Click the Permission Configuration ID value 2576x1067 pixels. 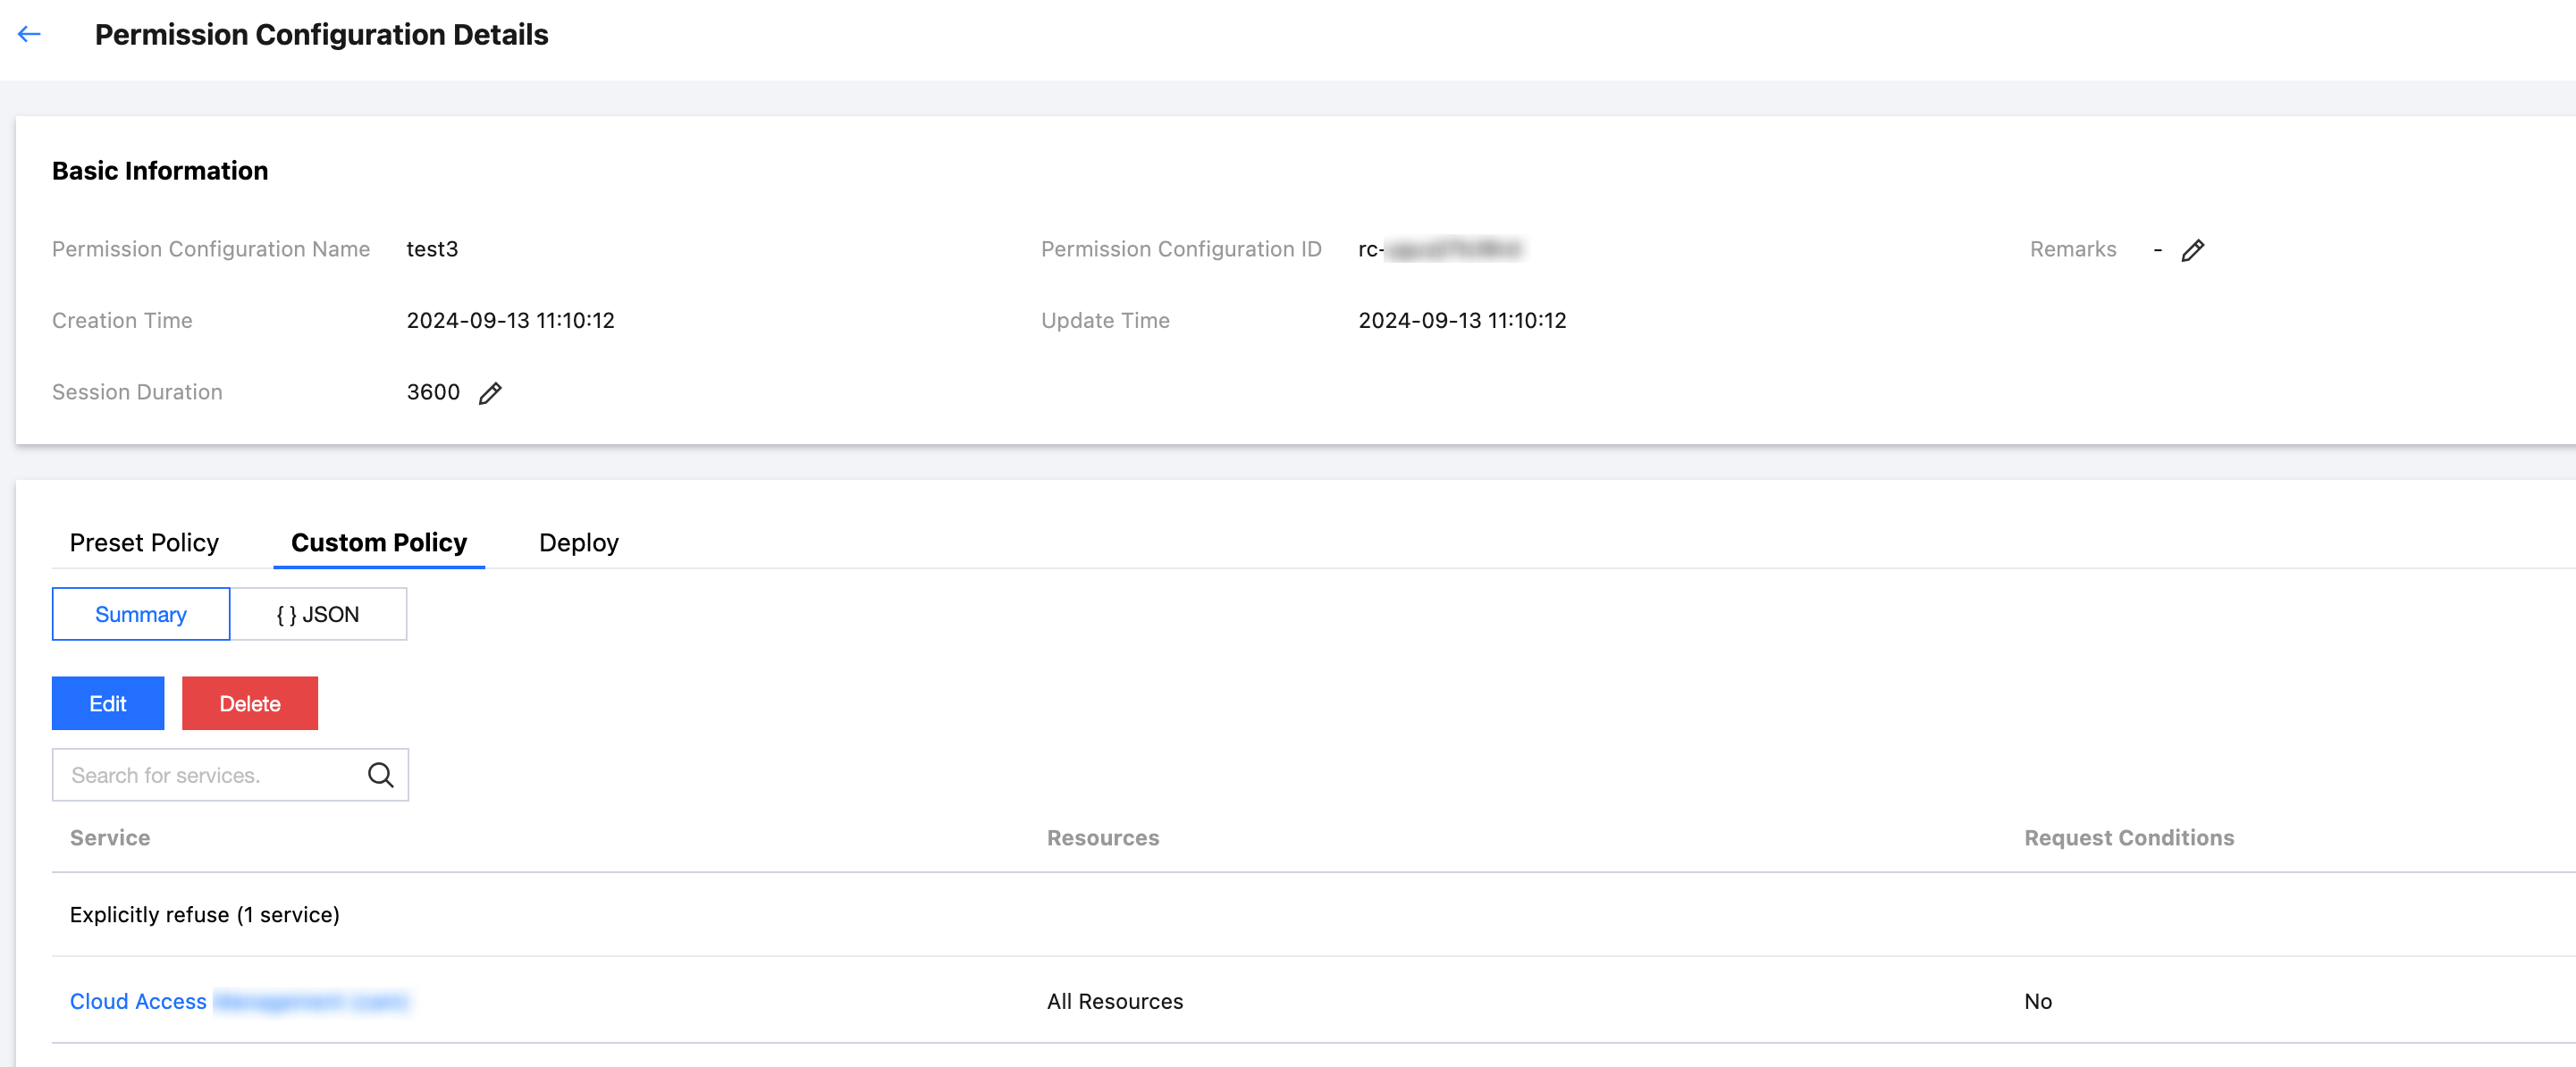pyautogui.click(x=1440, y=249)
